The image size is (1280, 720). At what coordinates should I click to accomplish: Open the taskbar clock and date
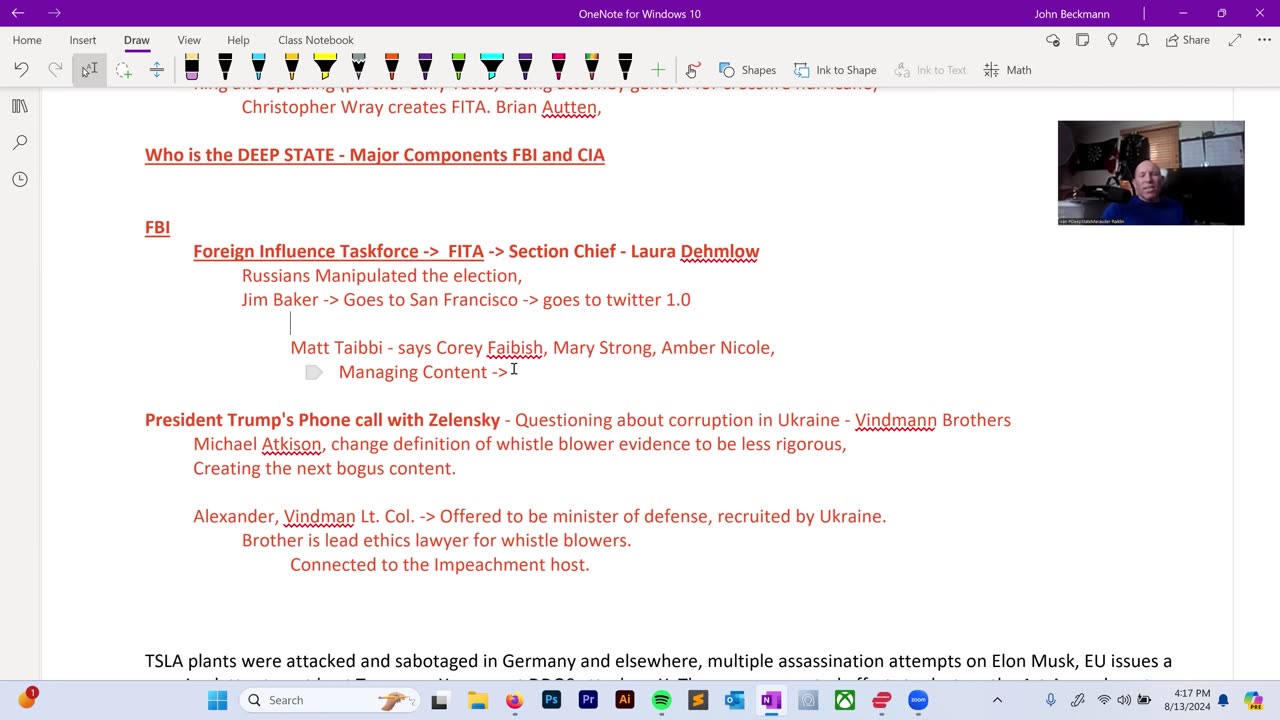pyautogui.click(x=1188, y=700)
